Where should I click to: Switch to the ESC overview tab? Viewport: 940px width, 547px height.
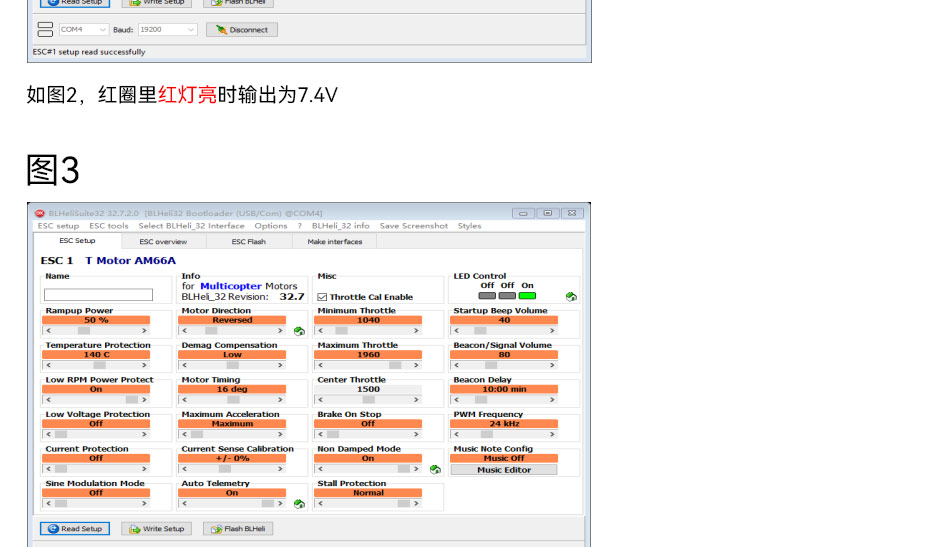click(x=163, y=242)
